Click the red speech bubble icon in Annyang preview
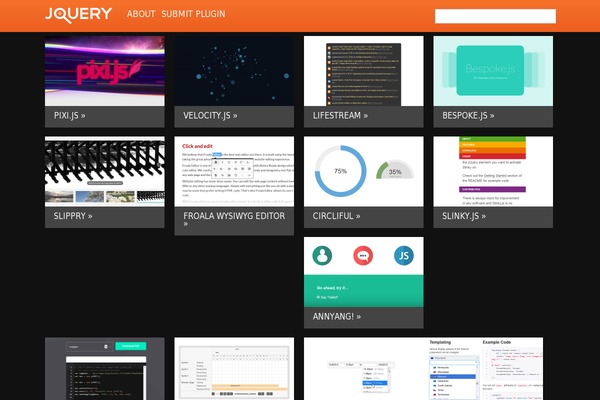This screenshot has width=600, height=400. pyautogui.click(x=363, y=255)
